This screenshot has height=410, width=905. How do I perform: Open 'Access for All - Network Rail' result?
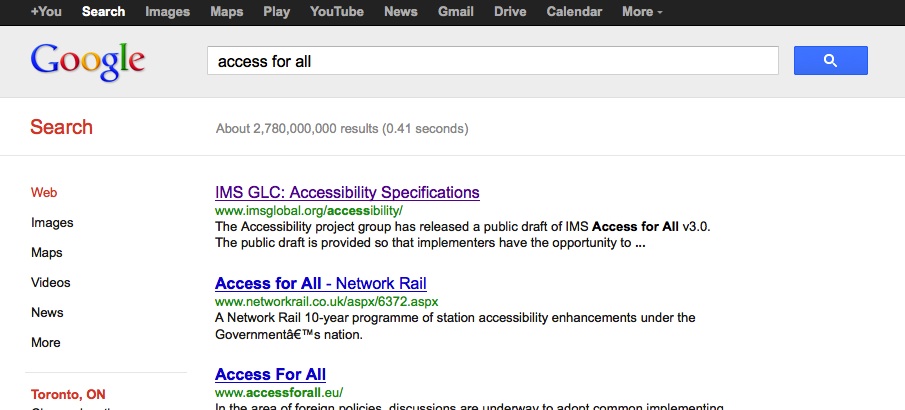321,284
